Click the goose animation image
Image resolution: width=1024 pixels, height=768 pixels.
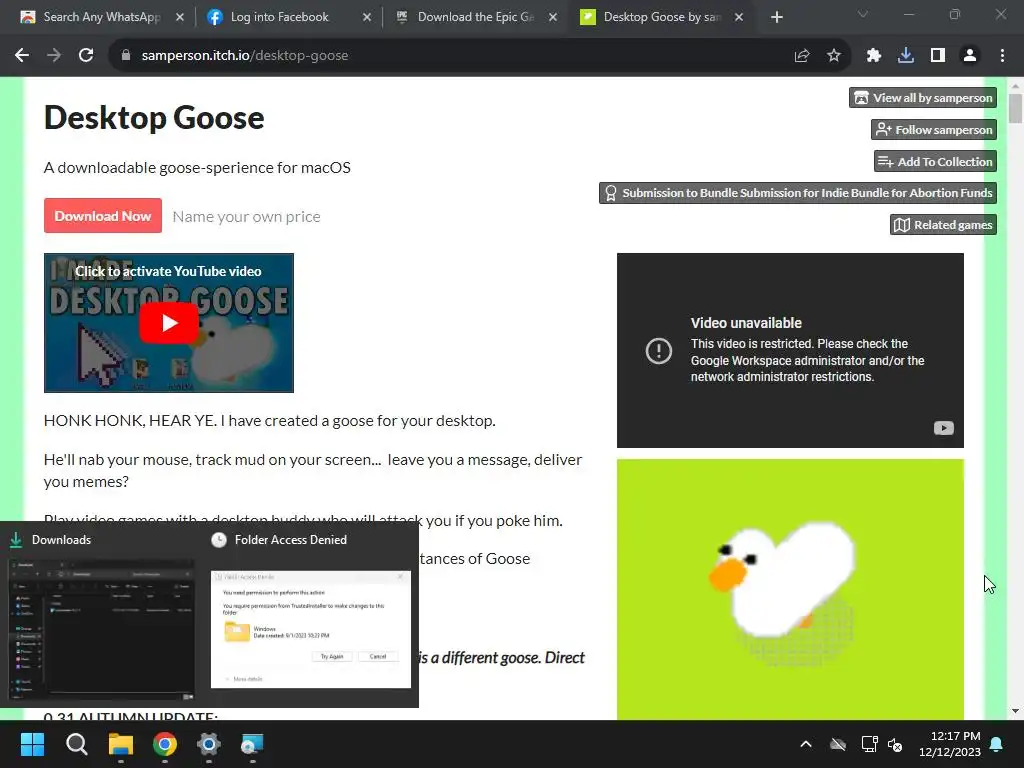(x=790, y=590)
